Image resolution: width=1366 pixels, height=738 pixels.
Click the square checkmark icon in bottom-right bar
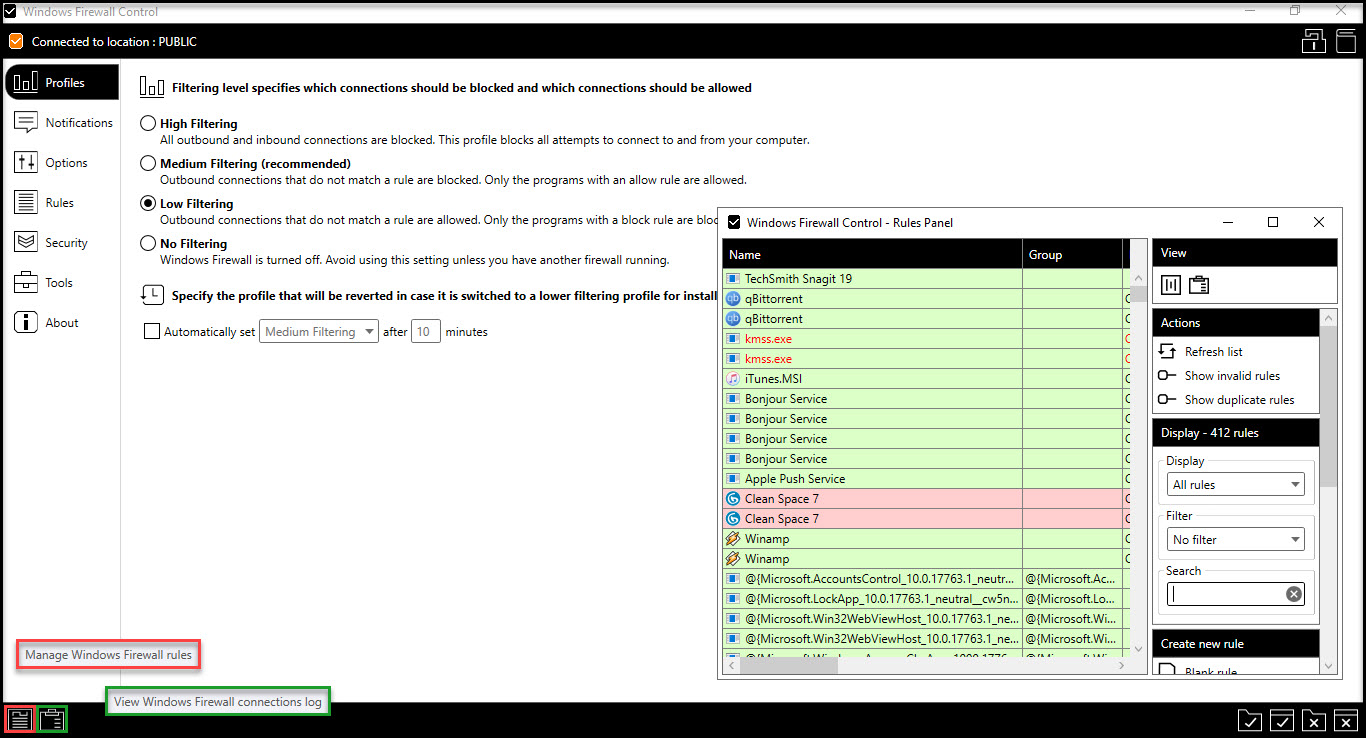pyautogui.click(x=1282, y=720)
